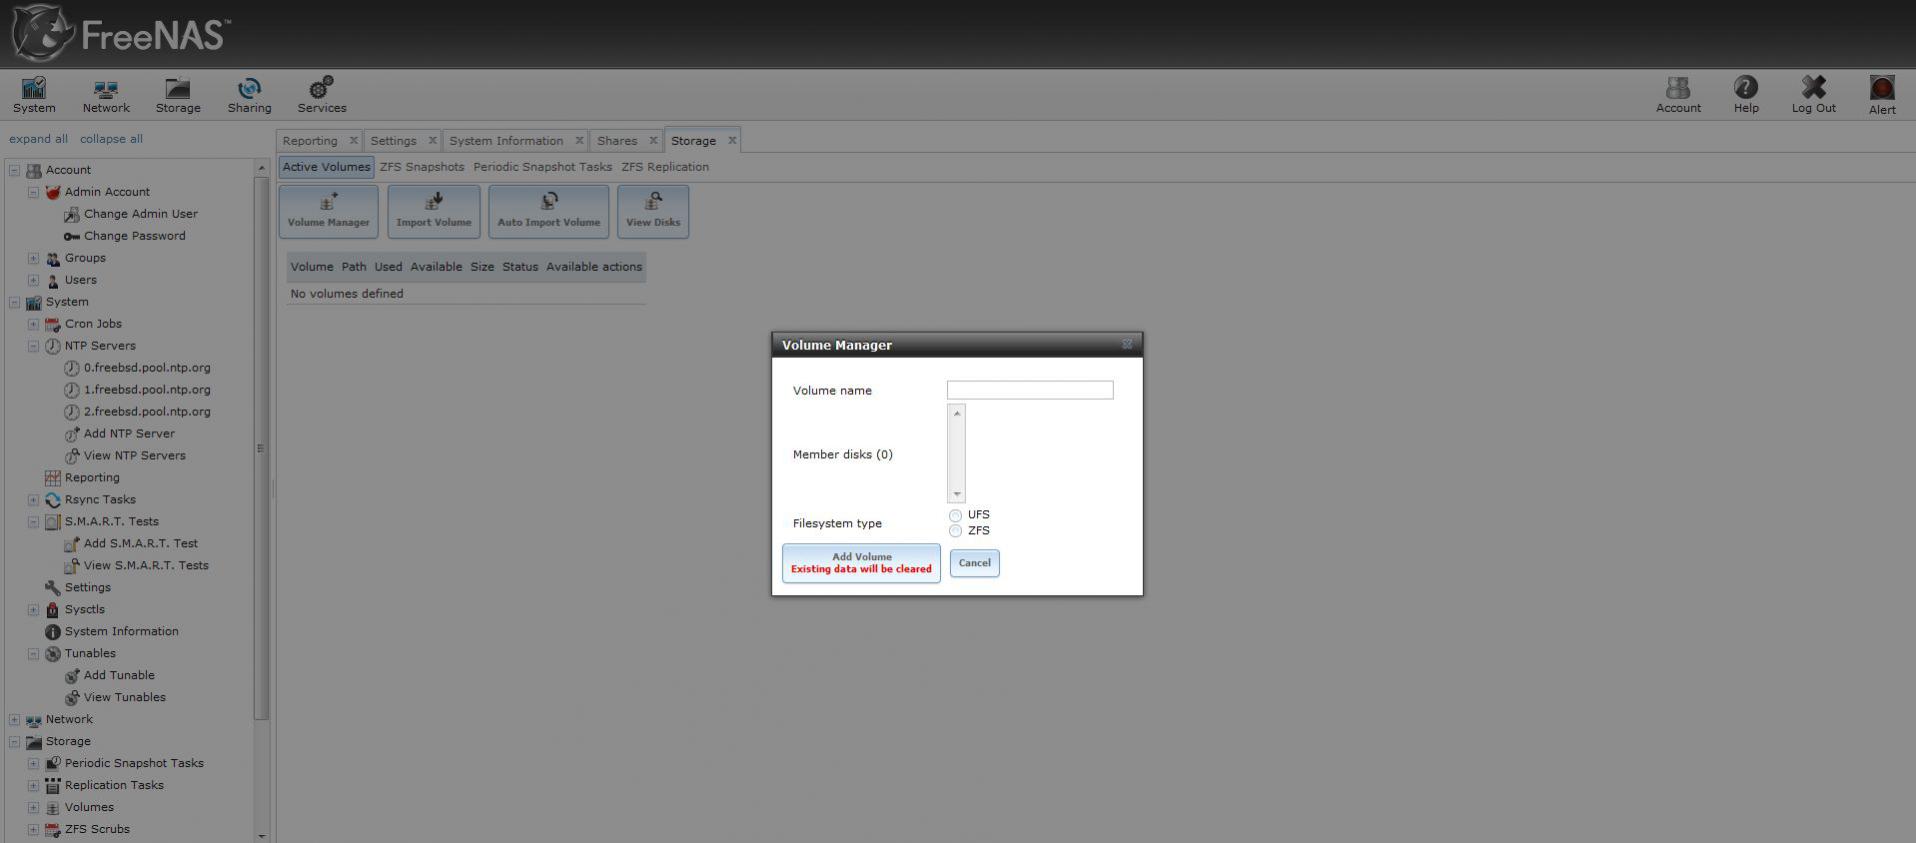Click the View Disks toolbar button
The height and width of the screenshot is (843, 1916).
click(653, 211)
